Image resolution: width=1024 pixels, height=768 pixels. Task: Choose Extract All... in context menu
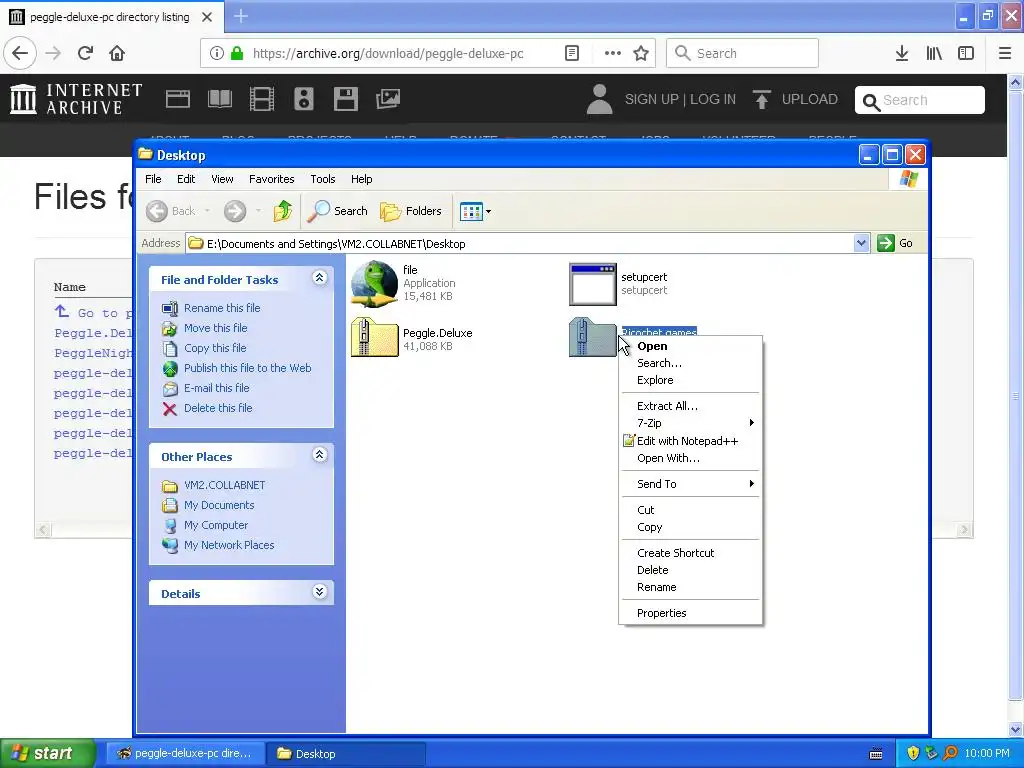click(x=690, y=406)
